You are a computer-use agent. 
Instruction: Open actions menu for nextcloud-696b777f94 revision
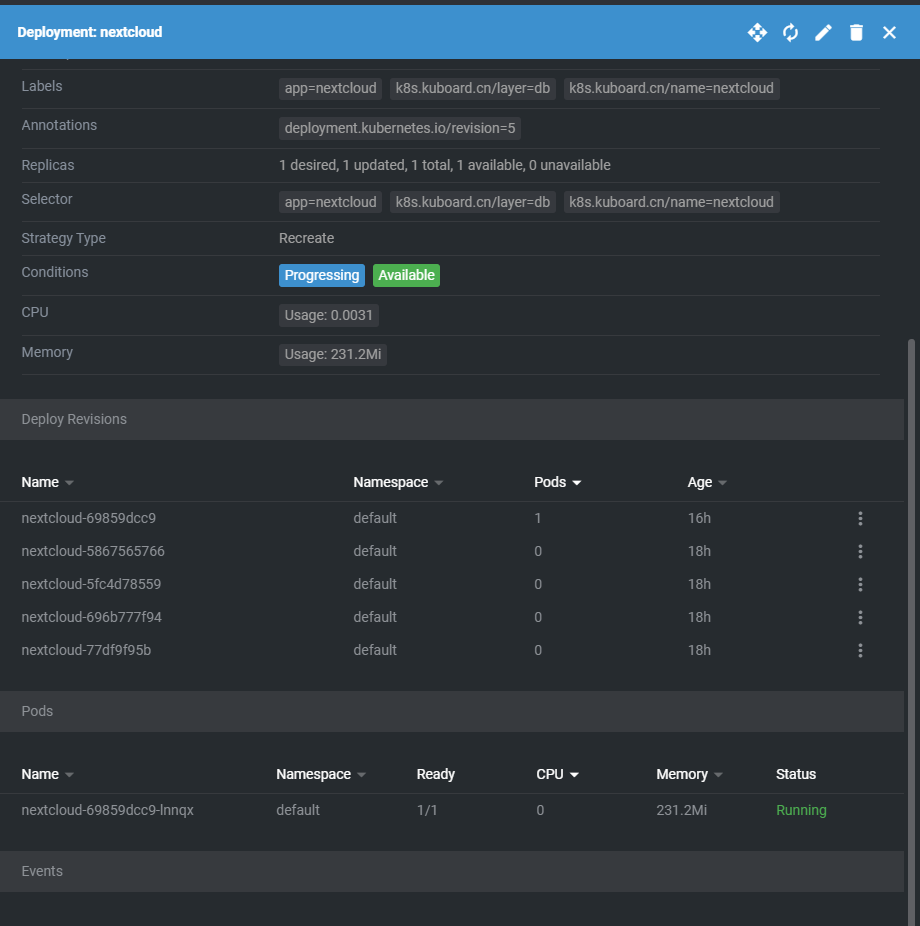click(x=860, y=617)
